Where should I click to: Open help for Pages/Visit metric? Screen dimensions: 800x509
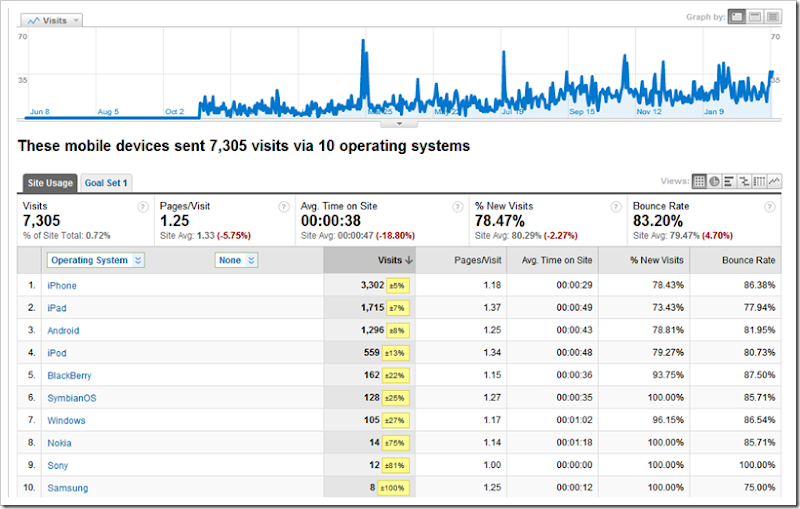click(x=285, y=207)
